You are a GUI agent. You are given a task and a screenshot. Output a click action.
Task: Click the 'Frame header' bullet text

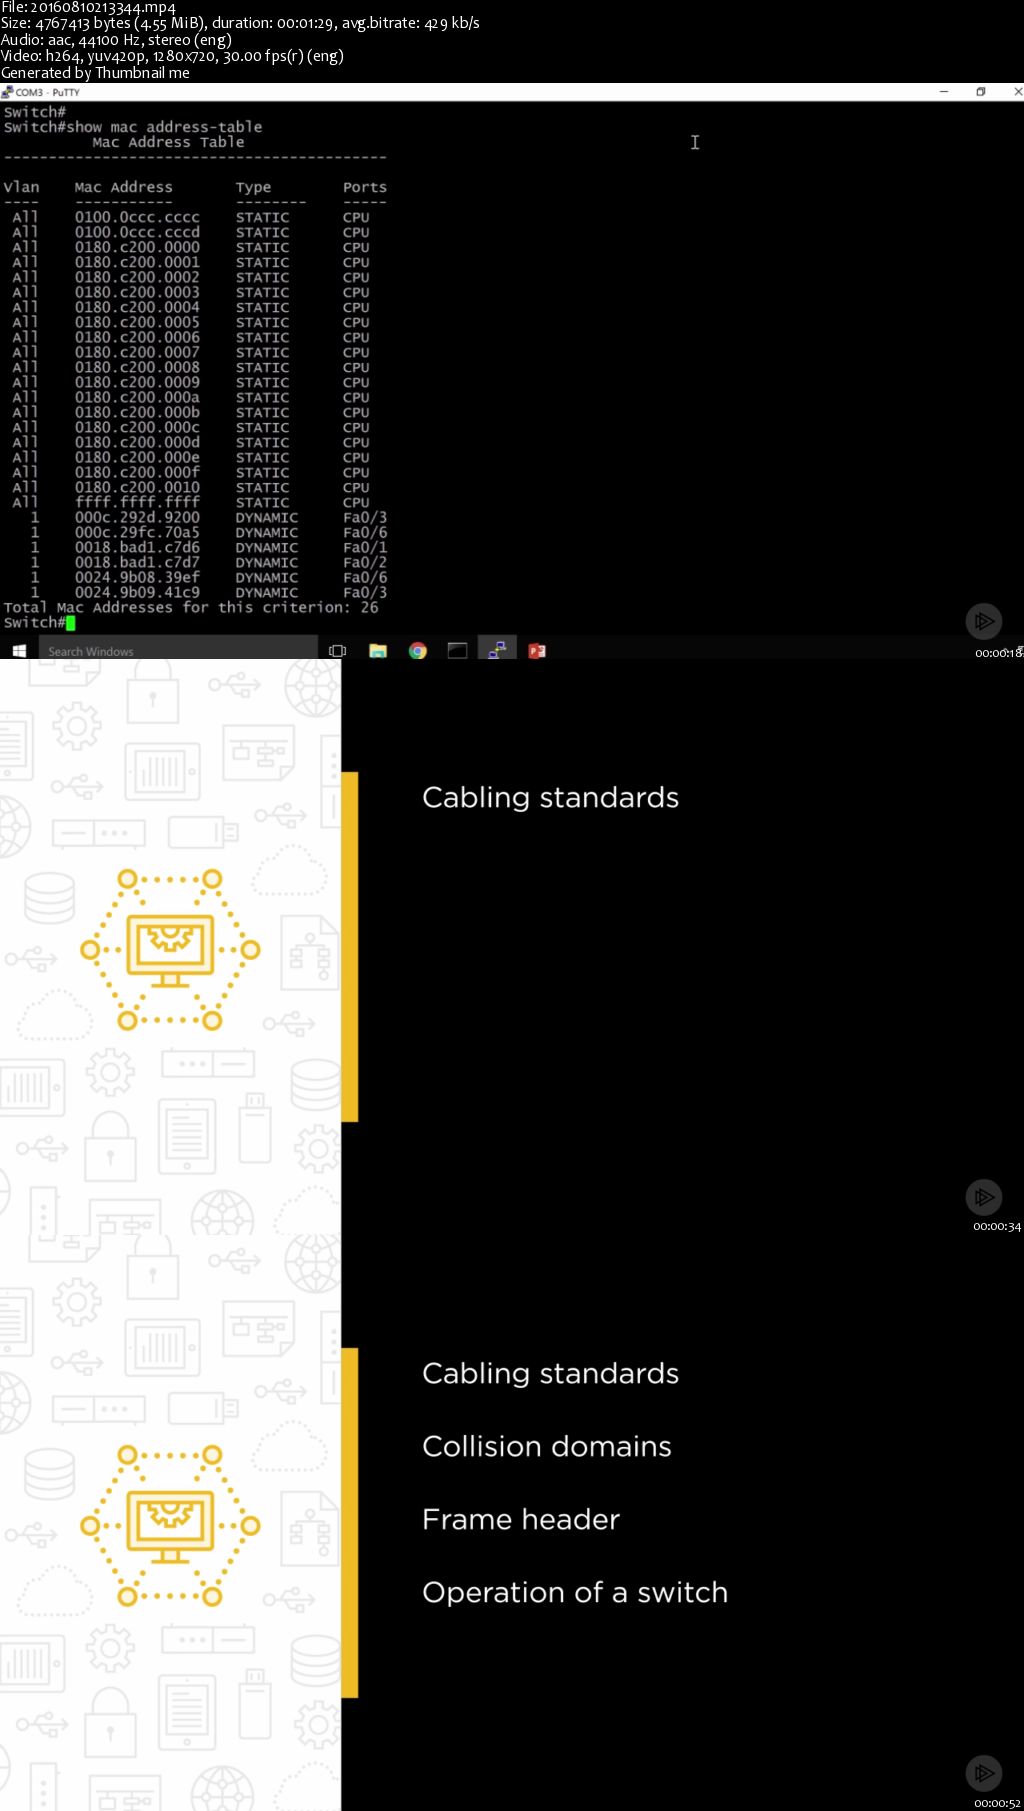coord(521,1519)
